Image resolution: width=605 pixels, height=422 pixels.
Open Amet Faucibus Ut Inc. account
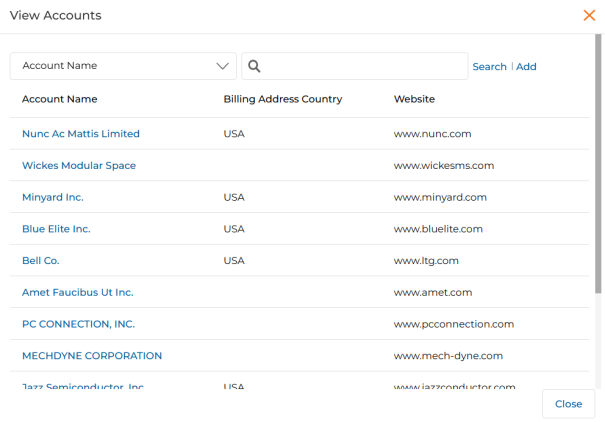(x=78, y=292)
